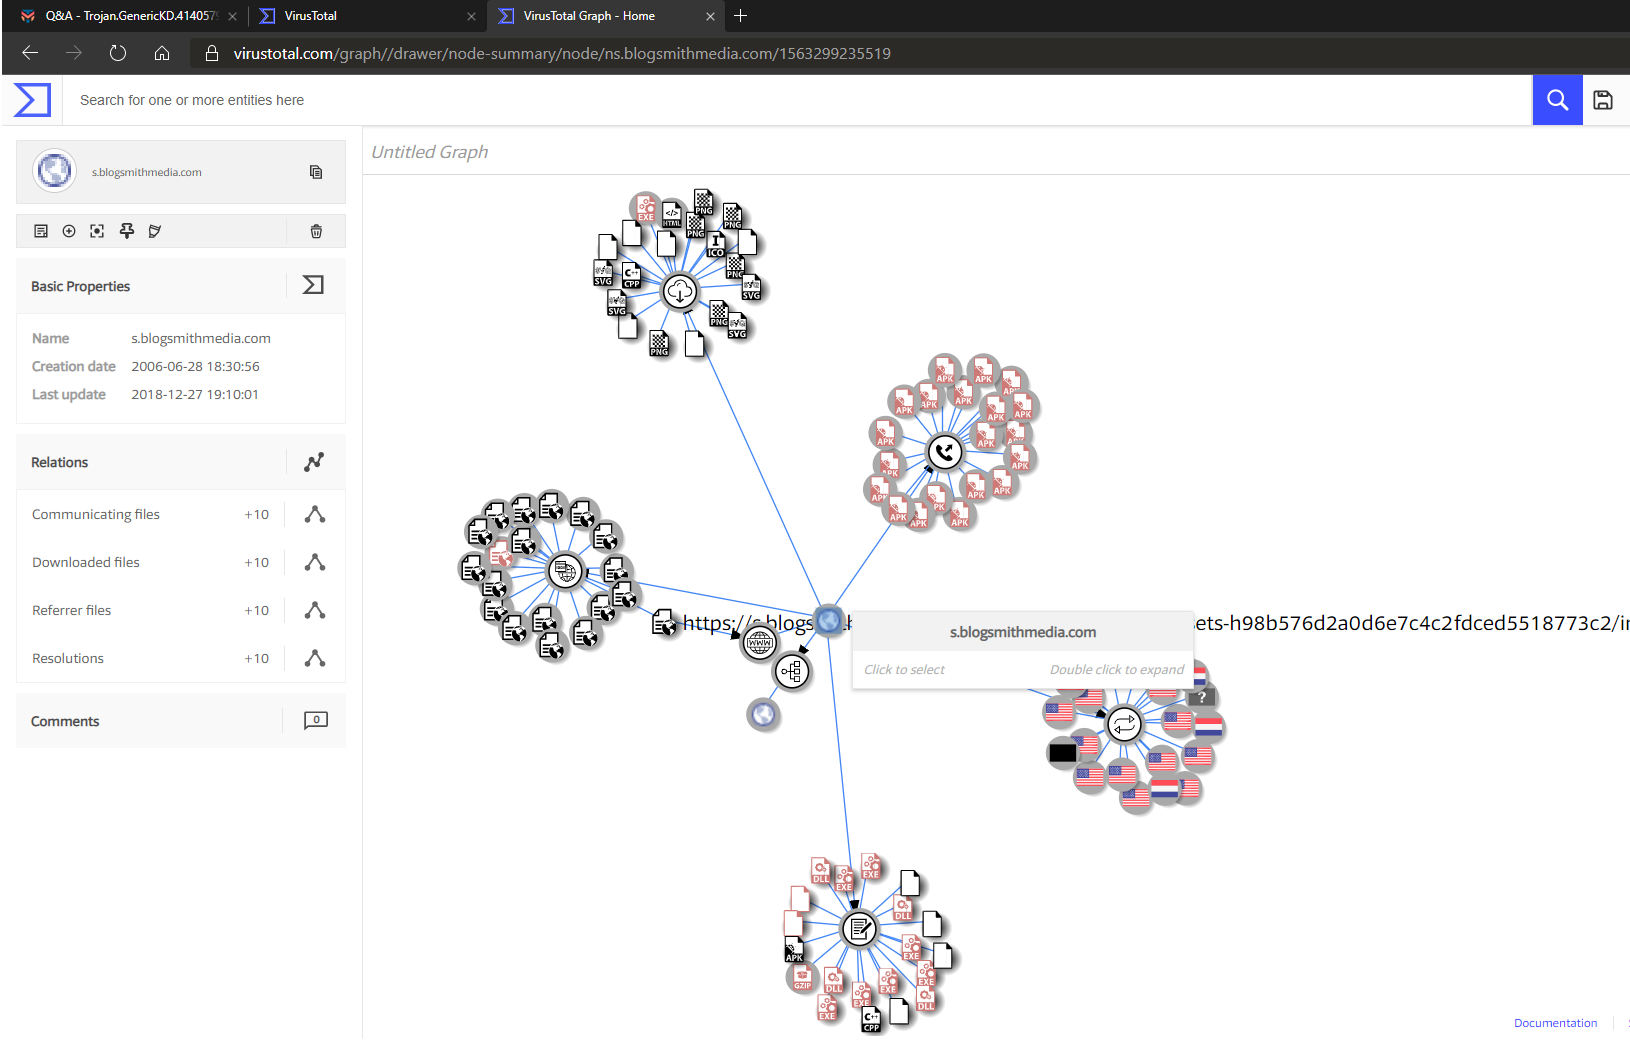Image resolution: width=1630 pixels, height=1043 pixels.
Task: Select the arrows hub node among the flags
Action: point(1124,723)
